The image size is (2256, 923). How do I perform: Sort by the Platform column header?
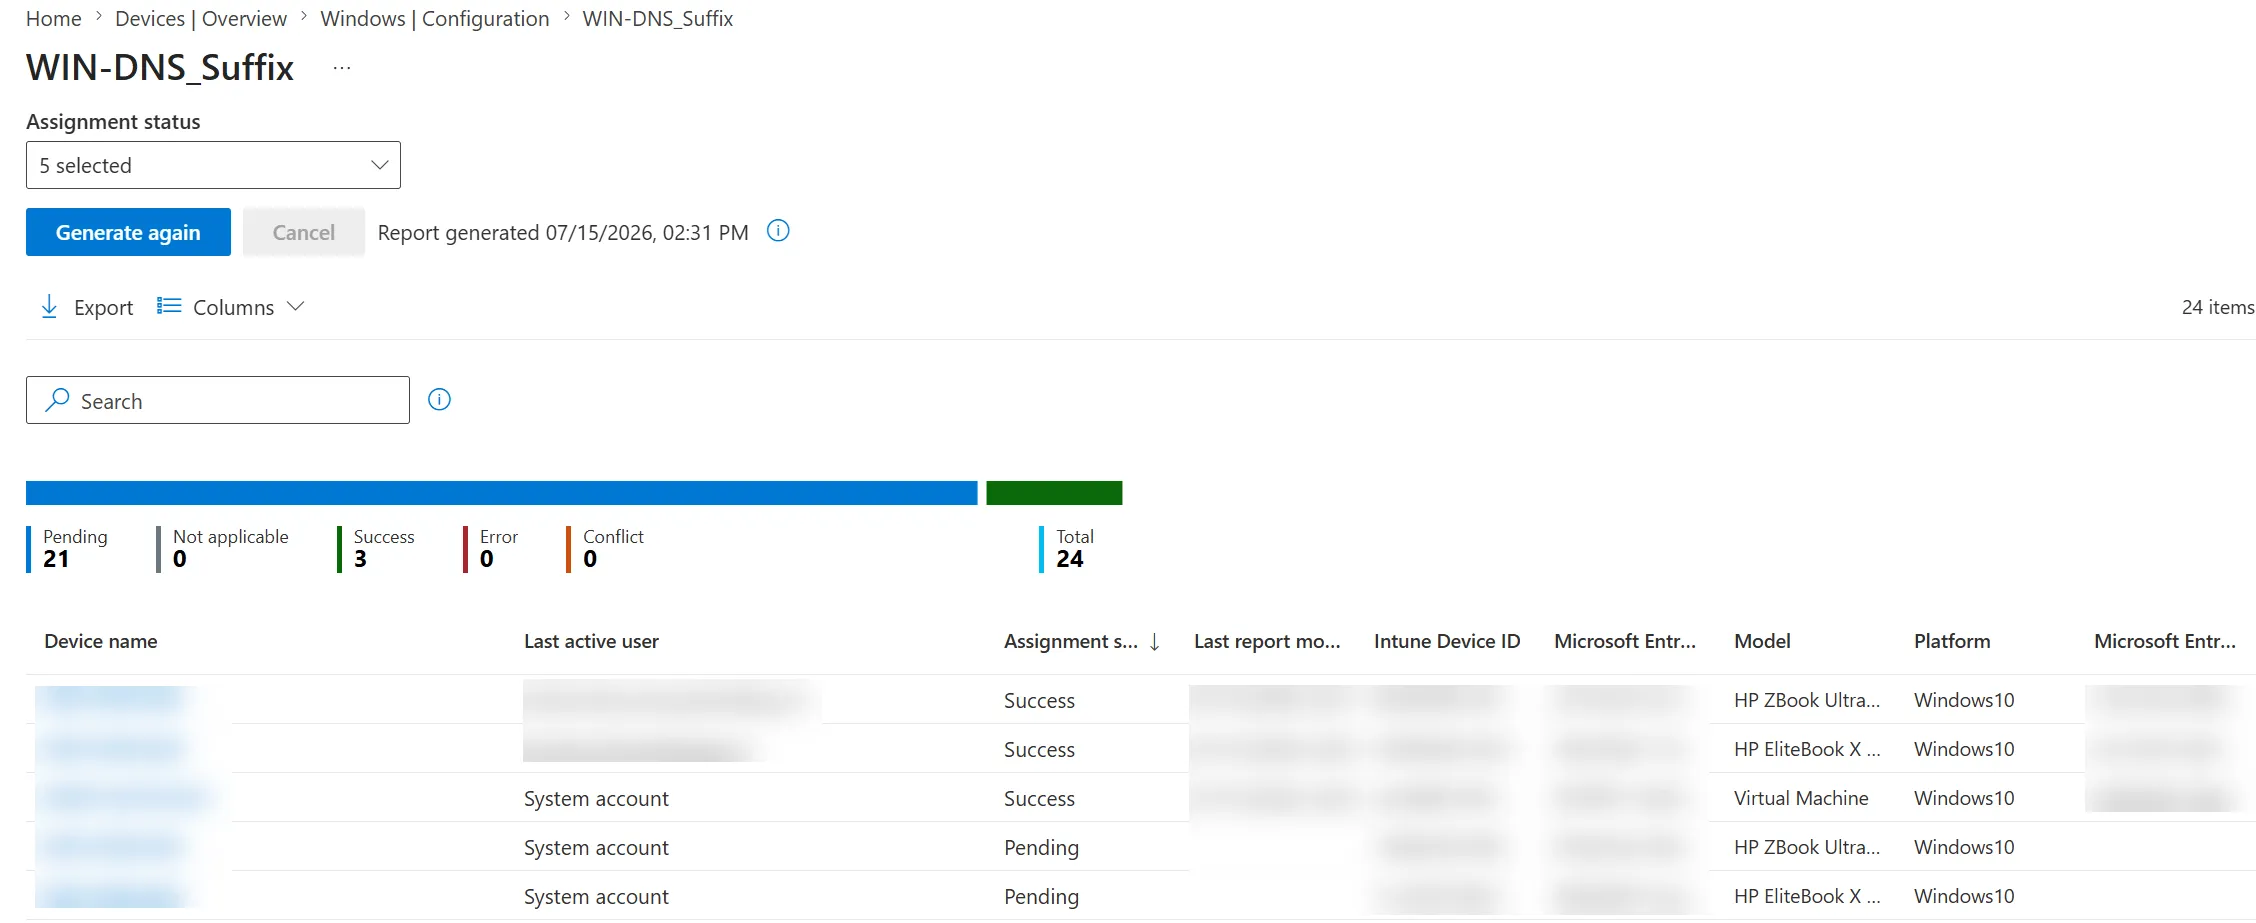tap(1952, 641)
